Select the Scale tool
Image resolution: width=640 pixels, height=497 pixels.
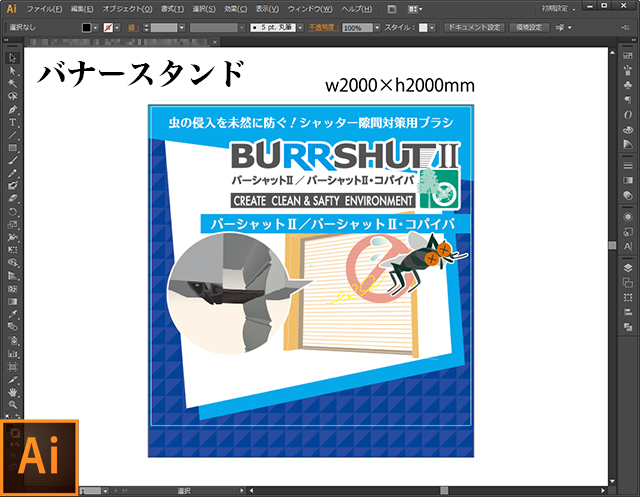point(12,224)
